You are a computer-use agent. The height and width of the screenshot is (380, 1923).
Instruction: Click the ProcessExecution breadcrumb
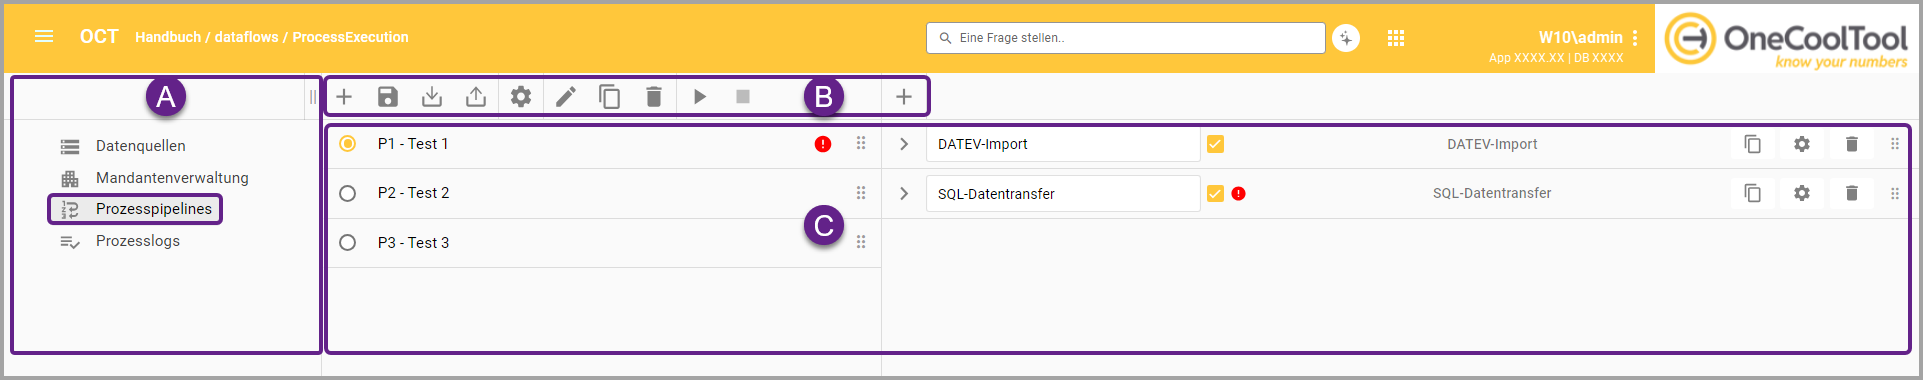tap(350, 37)
